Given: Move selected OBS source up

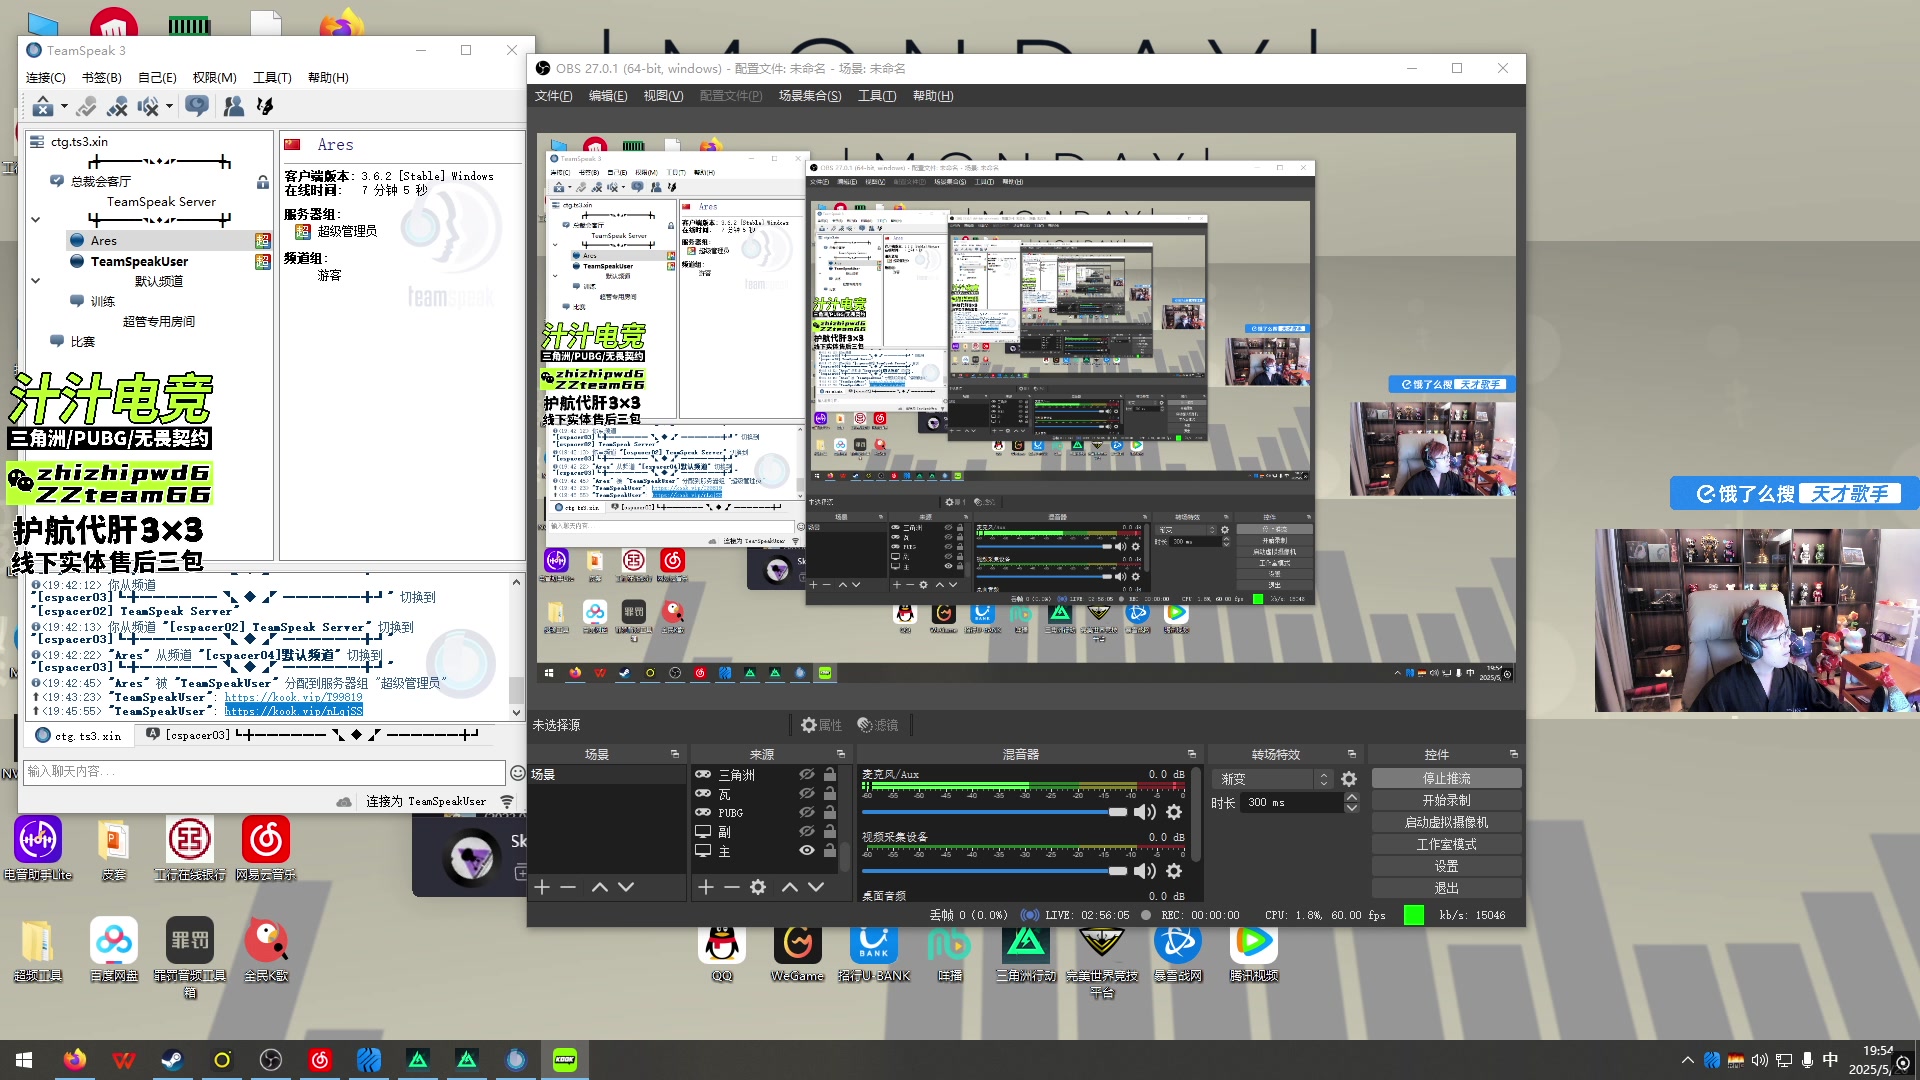Looking at the screenshot, I should tap(790, 887).
